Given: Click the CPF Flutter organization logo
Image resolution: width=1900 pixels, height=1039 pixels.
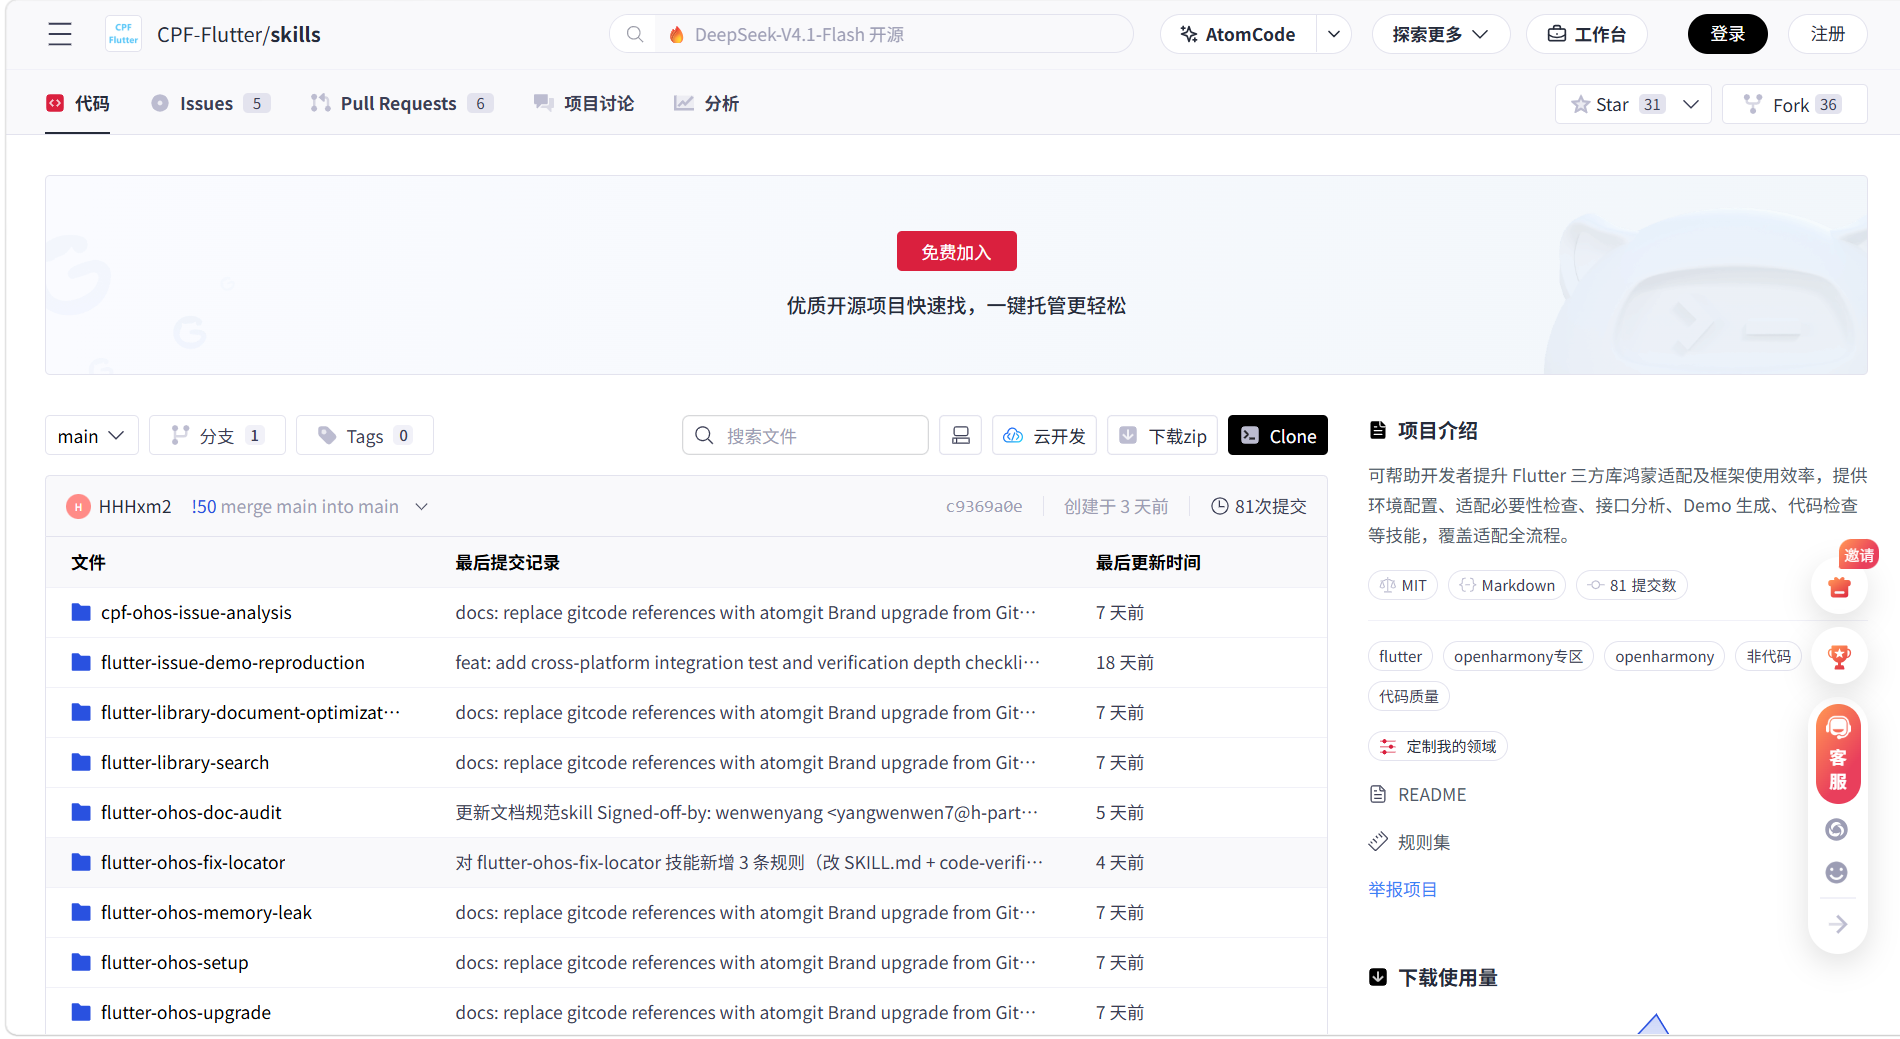Looking at the screenshot, I should pyautogui.click(x=124, y=34).
